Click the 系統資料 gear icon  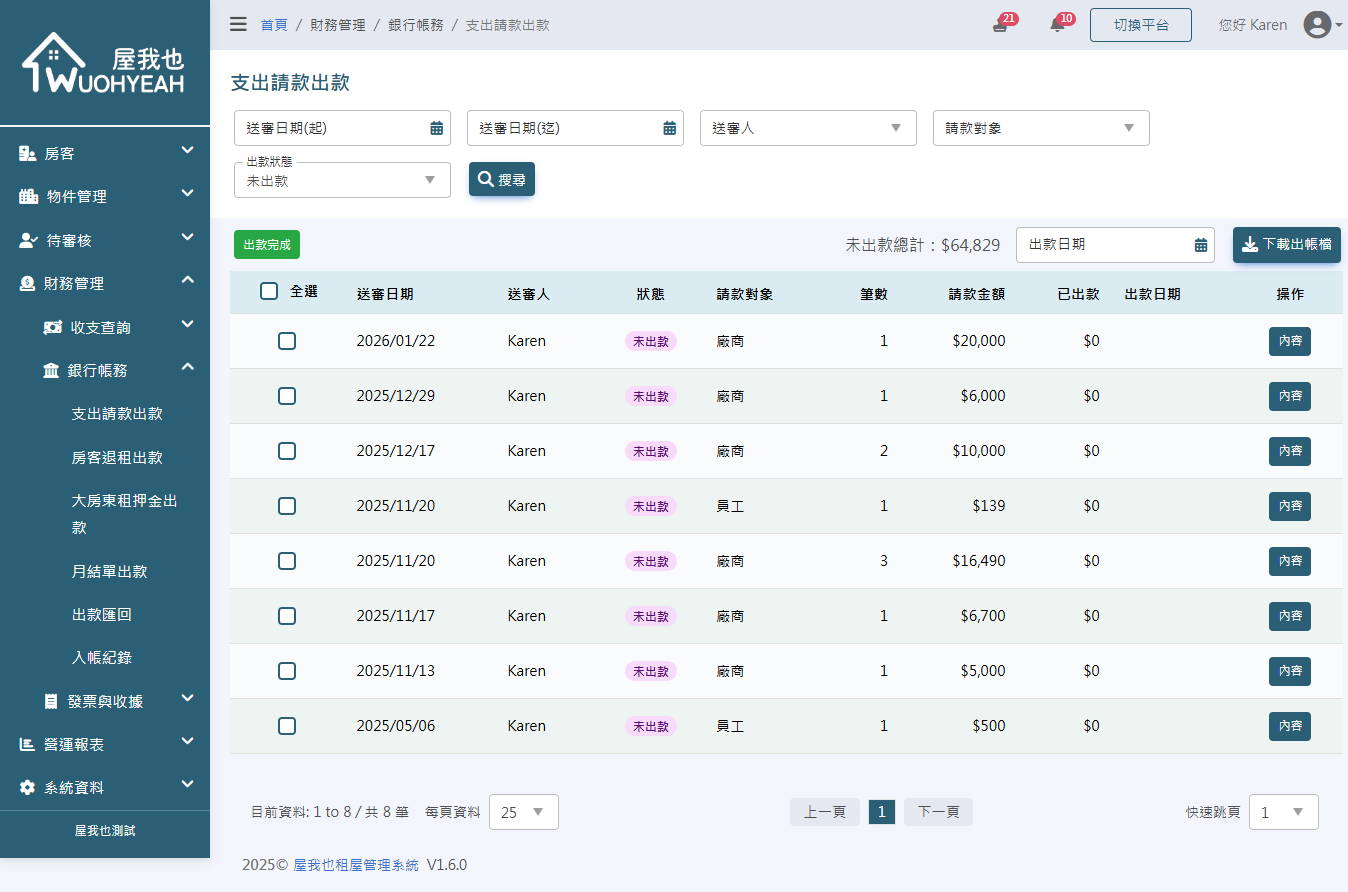tap(27, 787)
